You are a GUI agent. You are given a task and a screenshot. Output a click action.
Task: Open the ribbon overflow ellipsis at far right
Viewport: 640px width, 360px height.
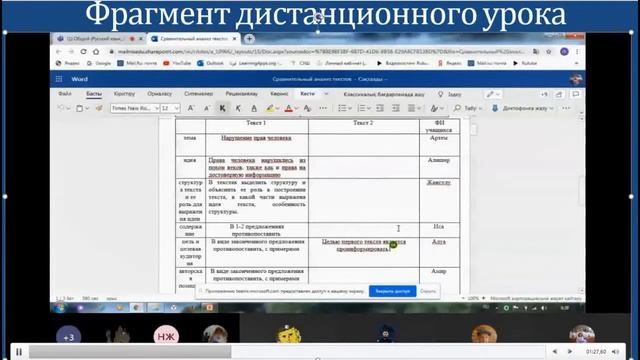tap(566, 108)
